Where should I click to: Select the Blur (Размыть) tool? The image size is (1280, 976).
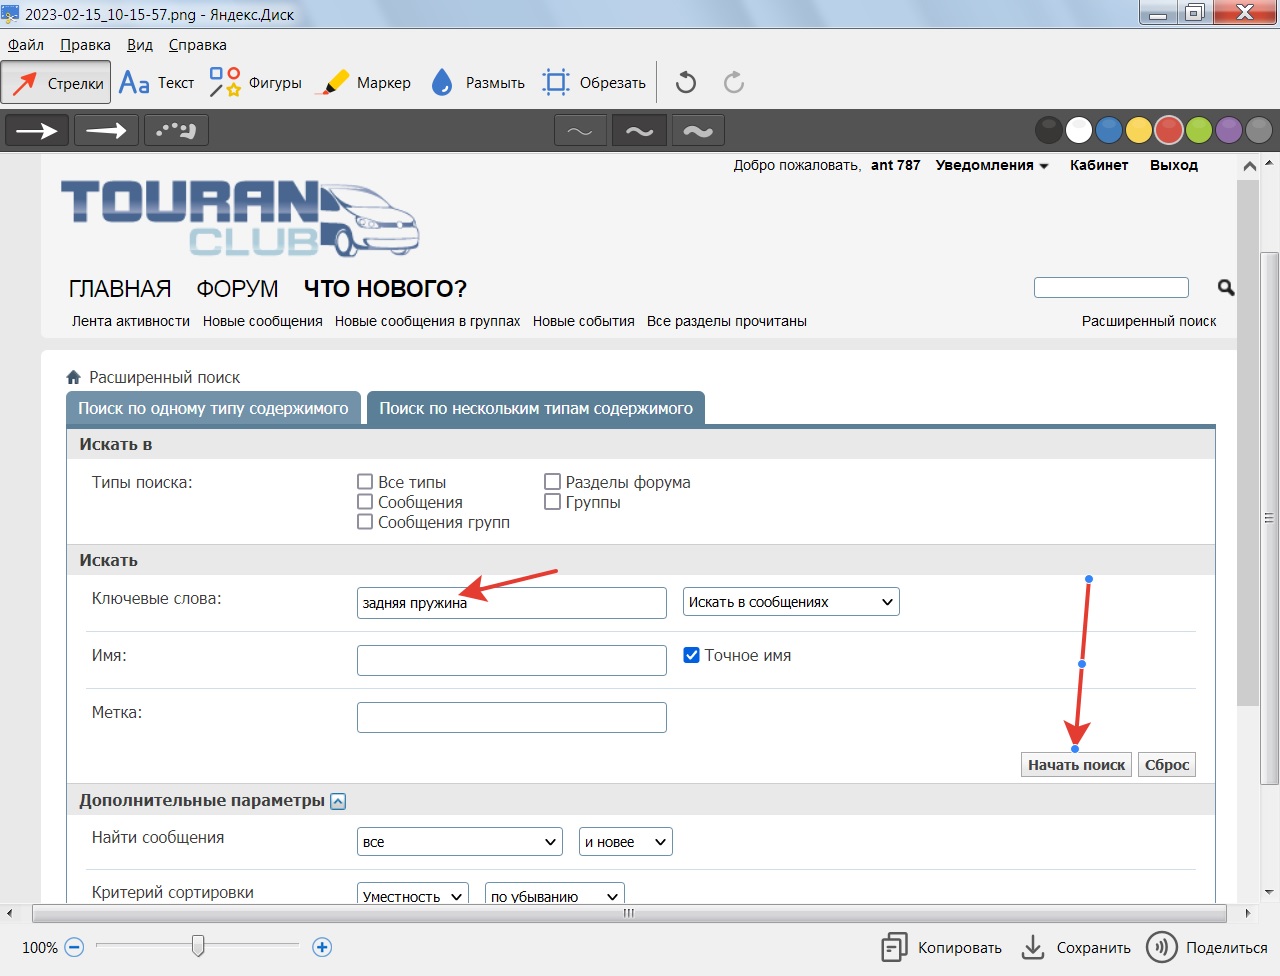(x=478, y=83)
